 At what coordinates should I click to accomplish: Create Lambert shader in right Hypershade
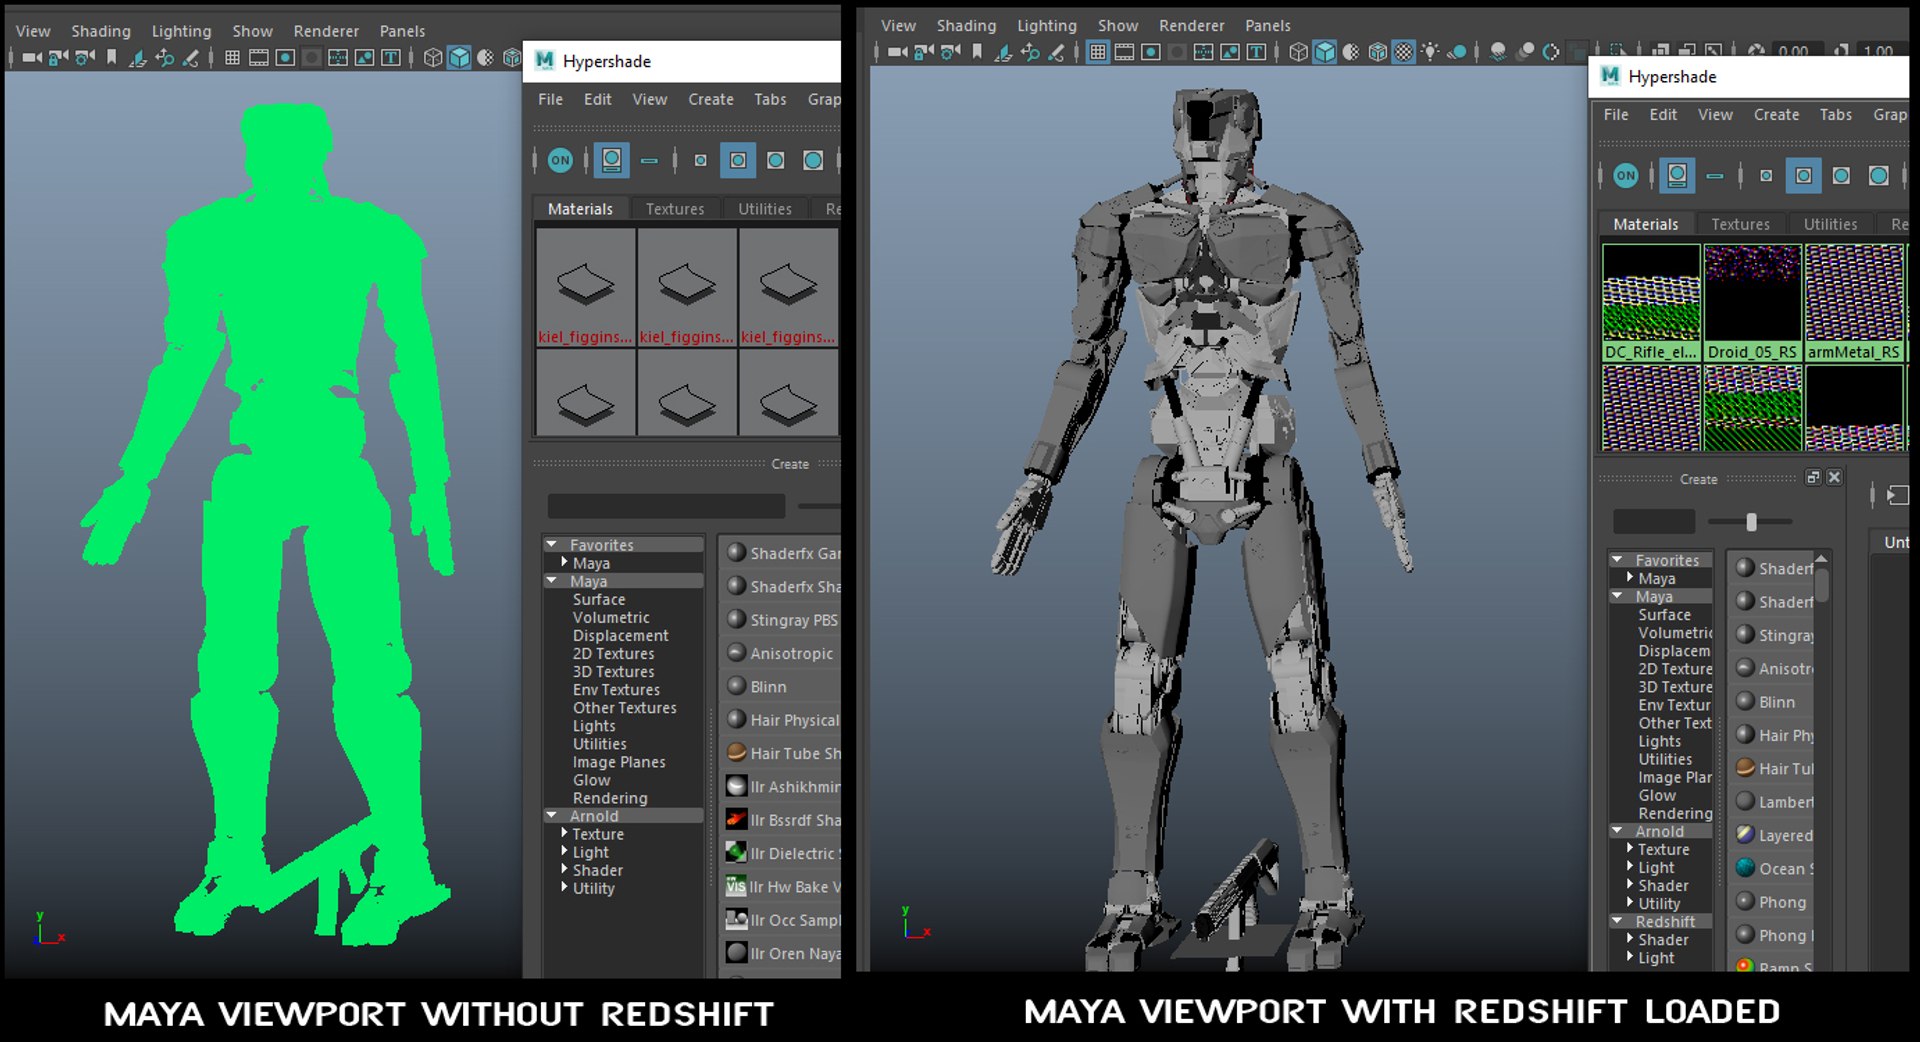pos(1772,802)
